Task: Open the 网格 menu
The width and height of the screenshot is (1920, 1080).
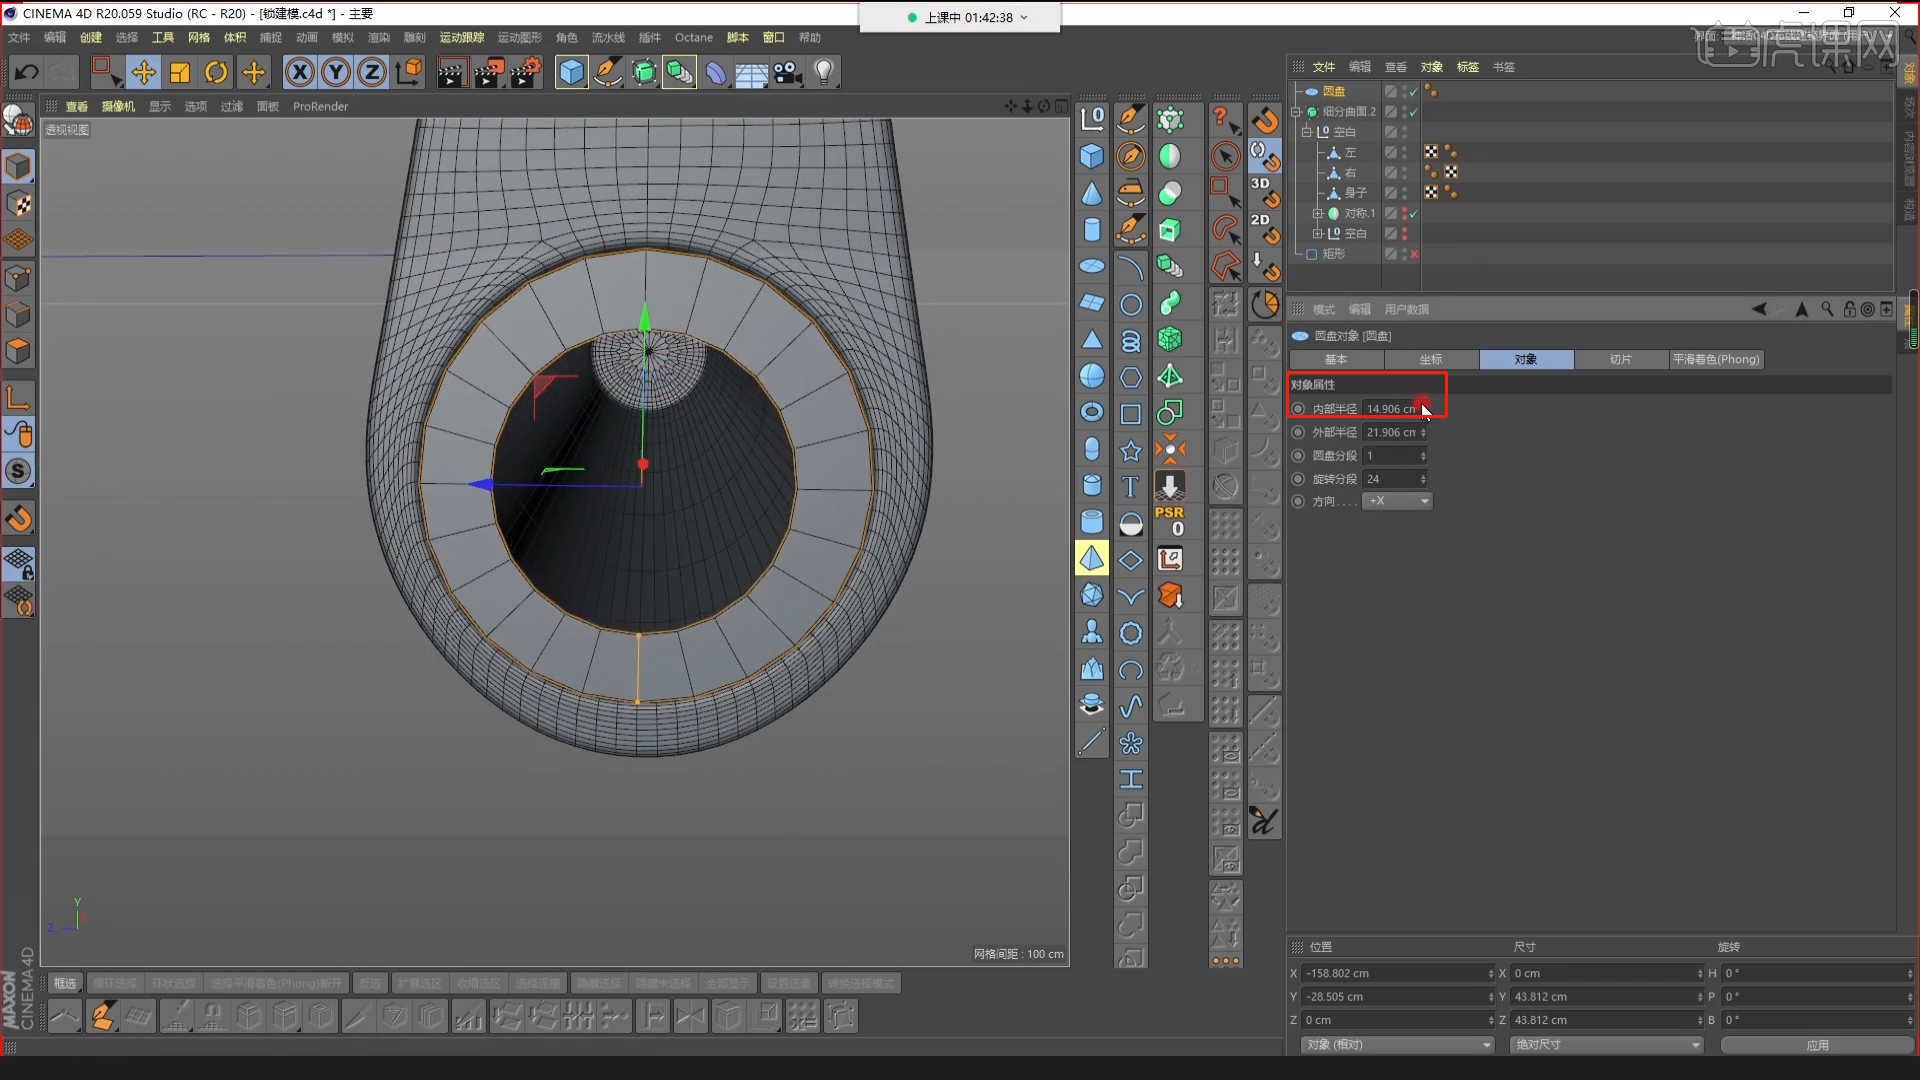Action: (199, 37)
